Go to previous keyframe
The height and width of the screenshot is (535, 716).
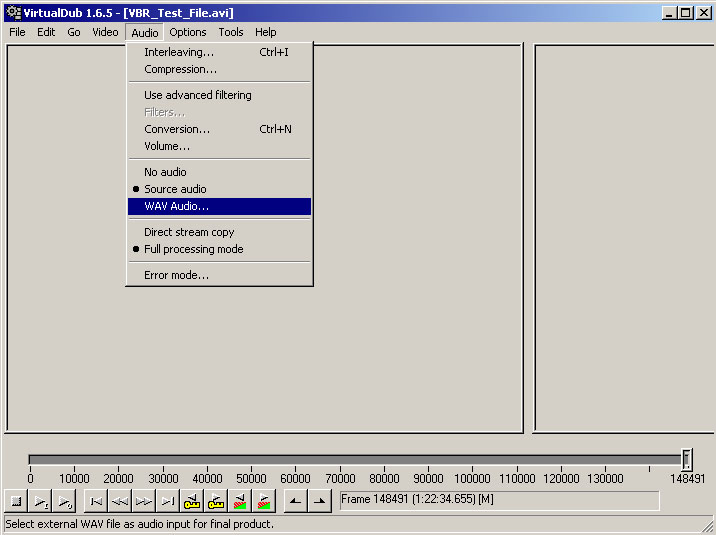[x=192, y=502]
